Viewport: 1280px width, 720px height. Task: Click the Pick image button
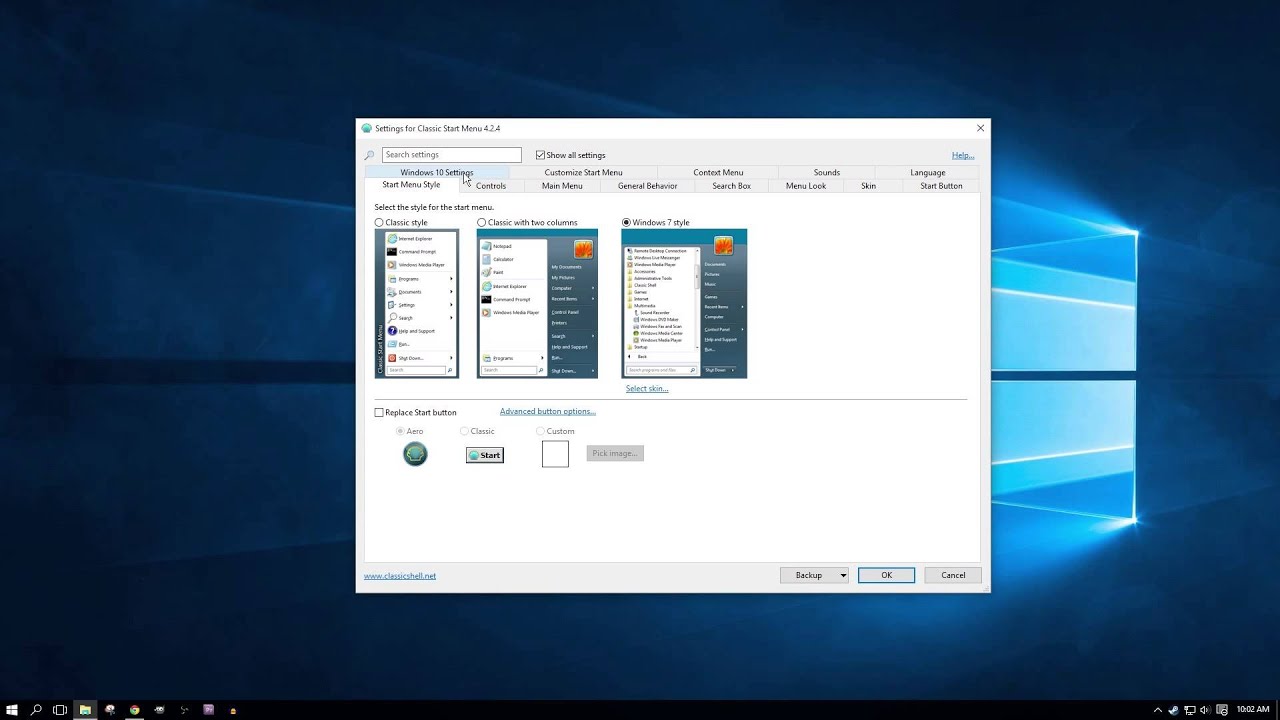point(615,453)
